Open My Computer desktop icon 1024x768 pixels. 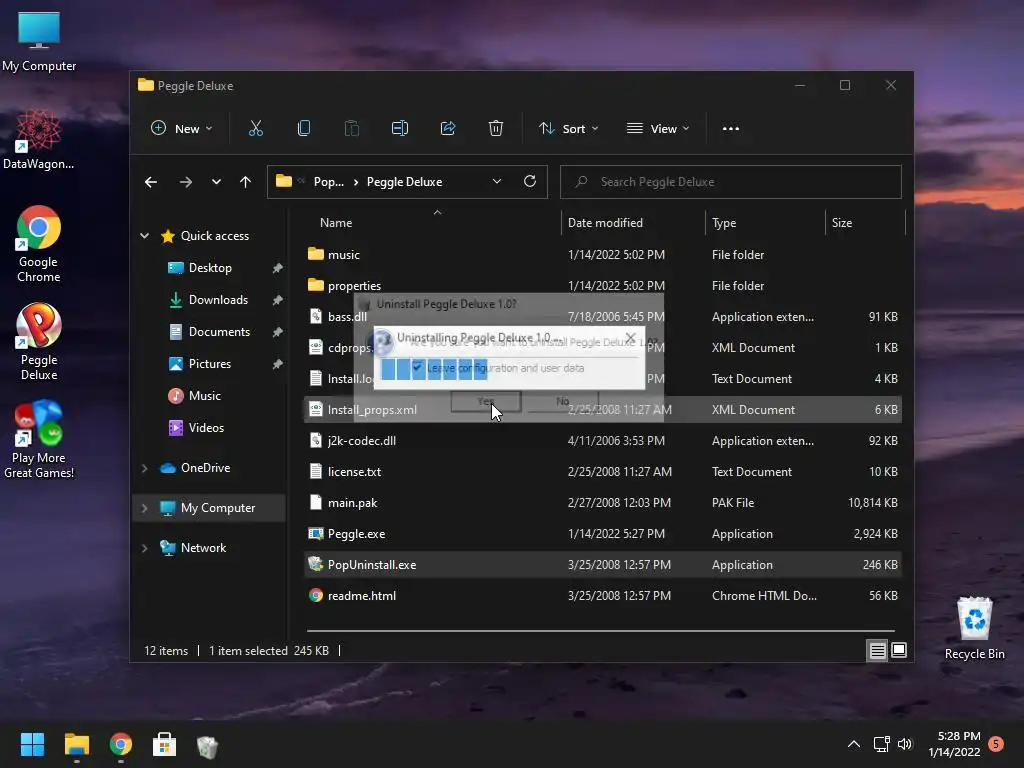coord(39,42)
